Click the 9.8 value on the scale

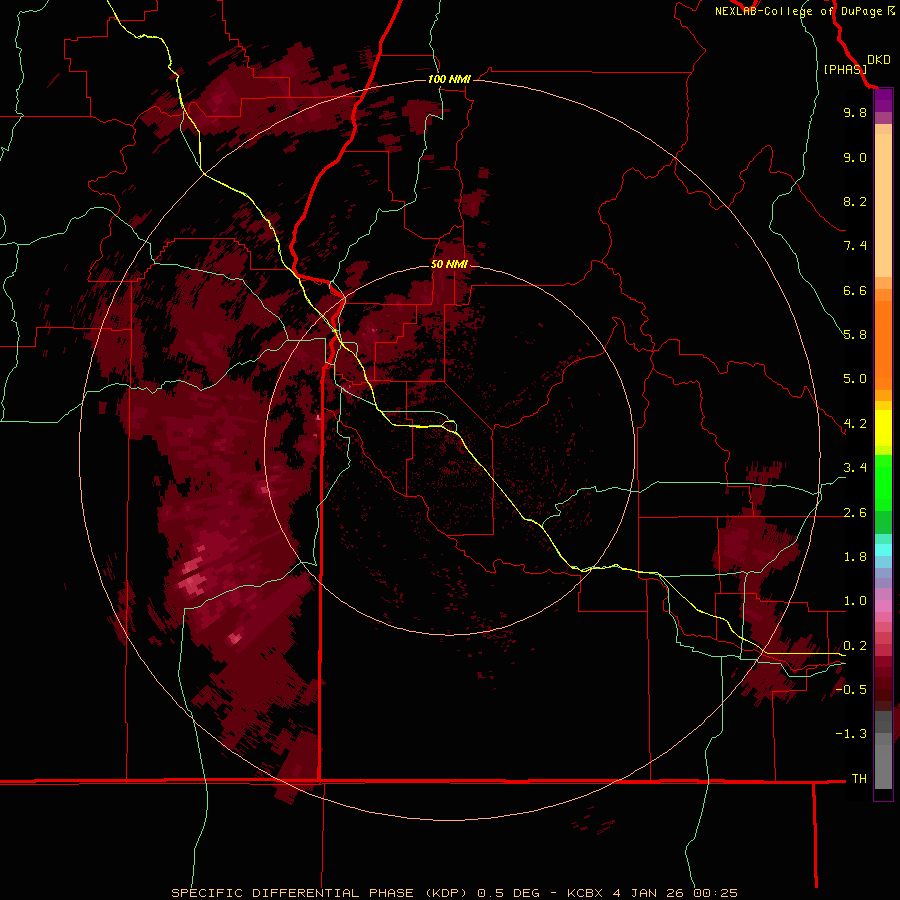pos(855,112)
